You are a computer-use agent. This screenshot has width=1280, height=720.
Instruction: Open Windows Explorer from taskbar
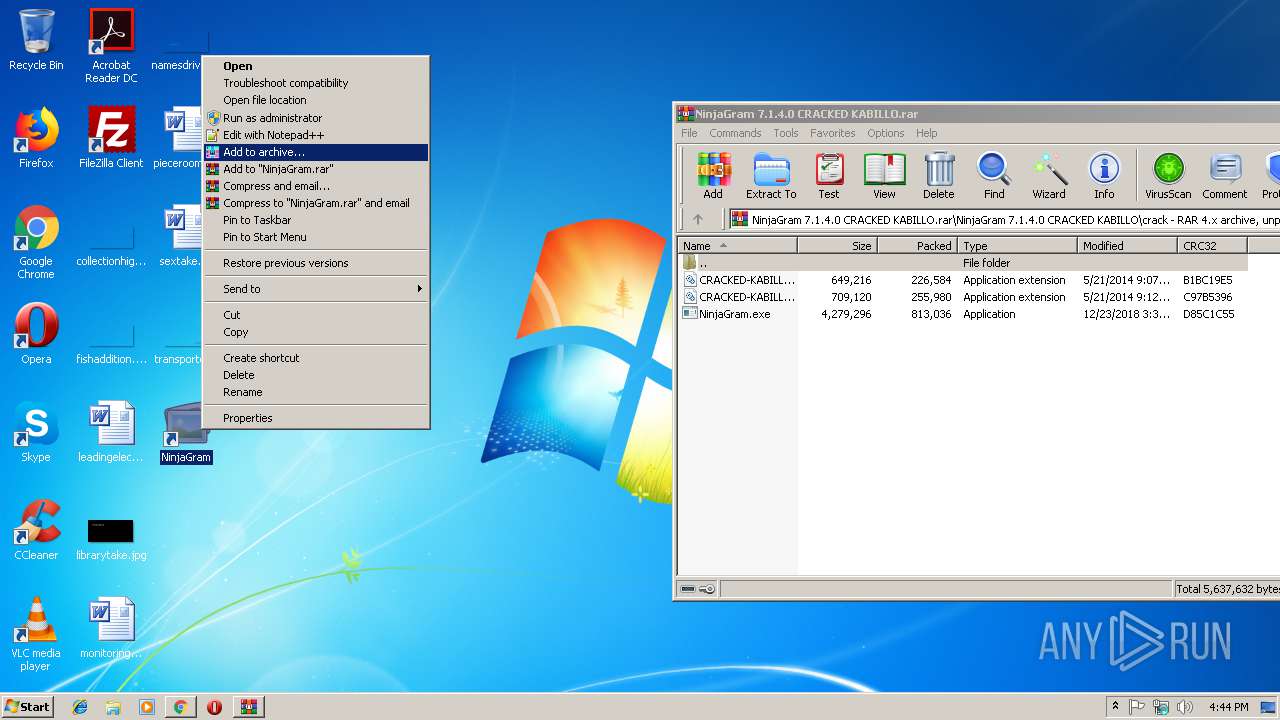113,707
